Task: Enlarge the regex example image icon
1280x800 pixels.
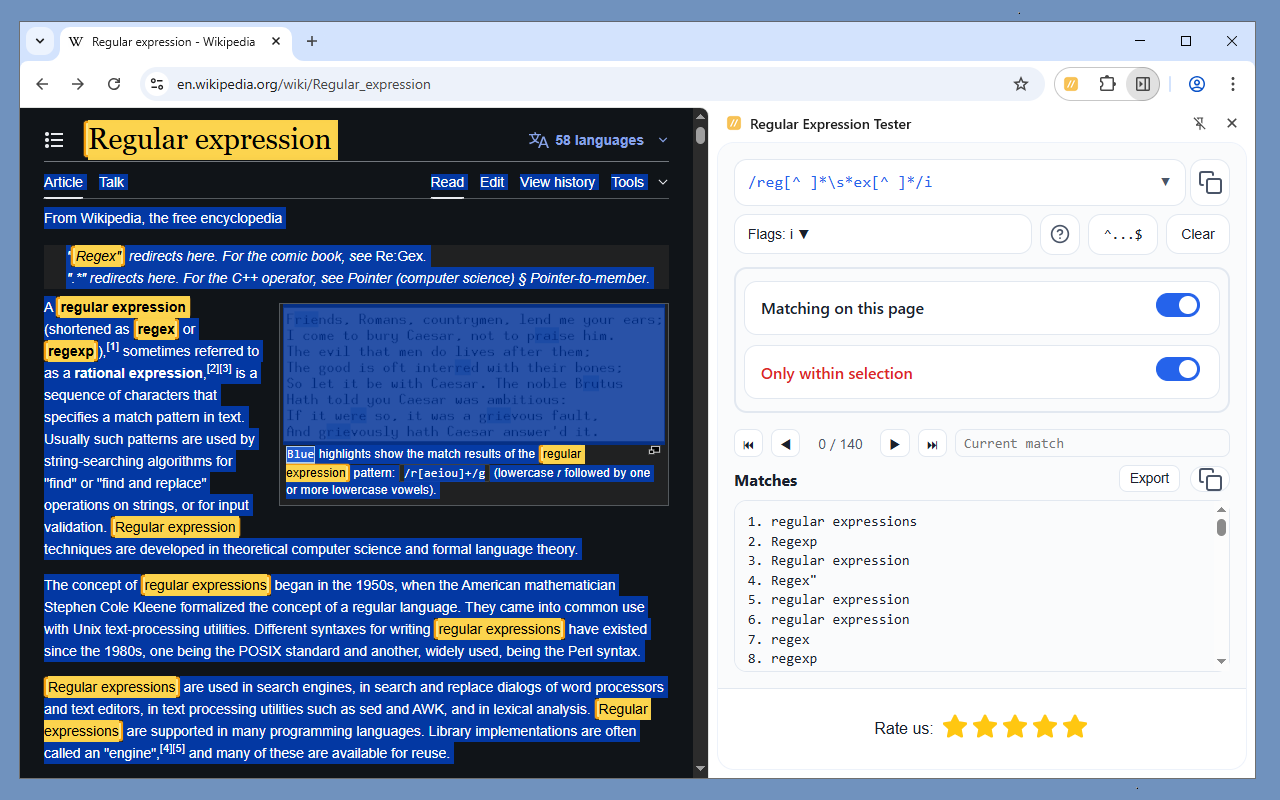Action: pyautogui.click(x=655, y=451)
